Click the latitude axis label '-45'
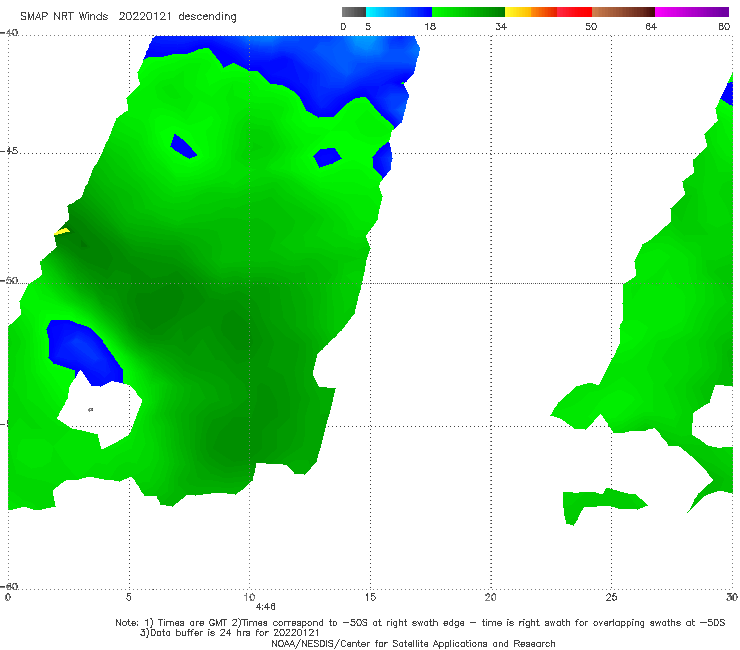 tap(9, 151)
